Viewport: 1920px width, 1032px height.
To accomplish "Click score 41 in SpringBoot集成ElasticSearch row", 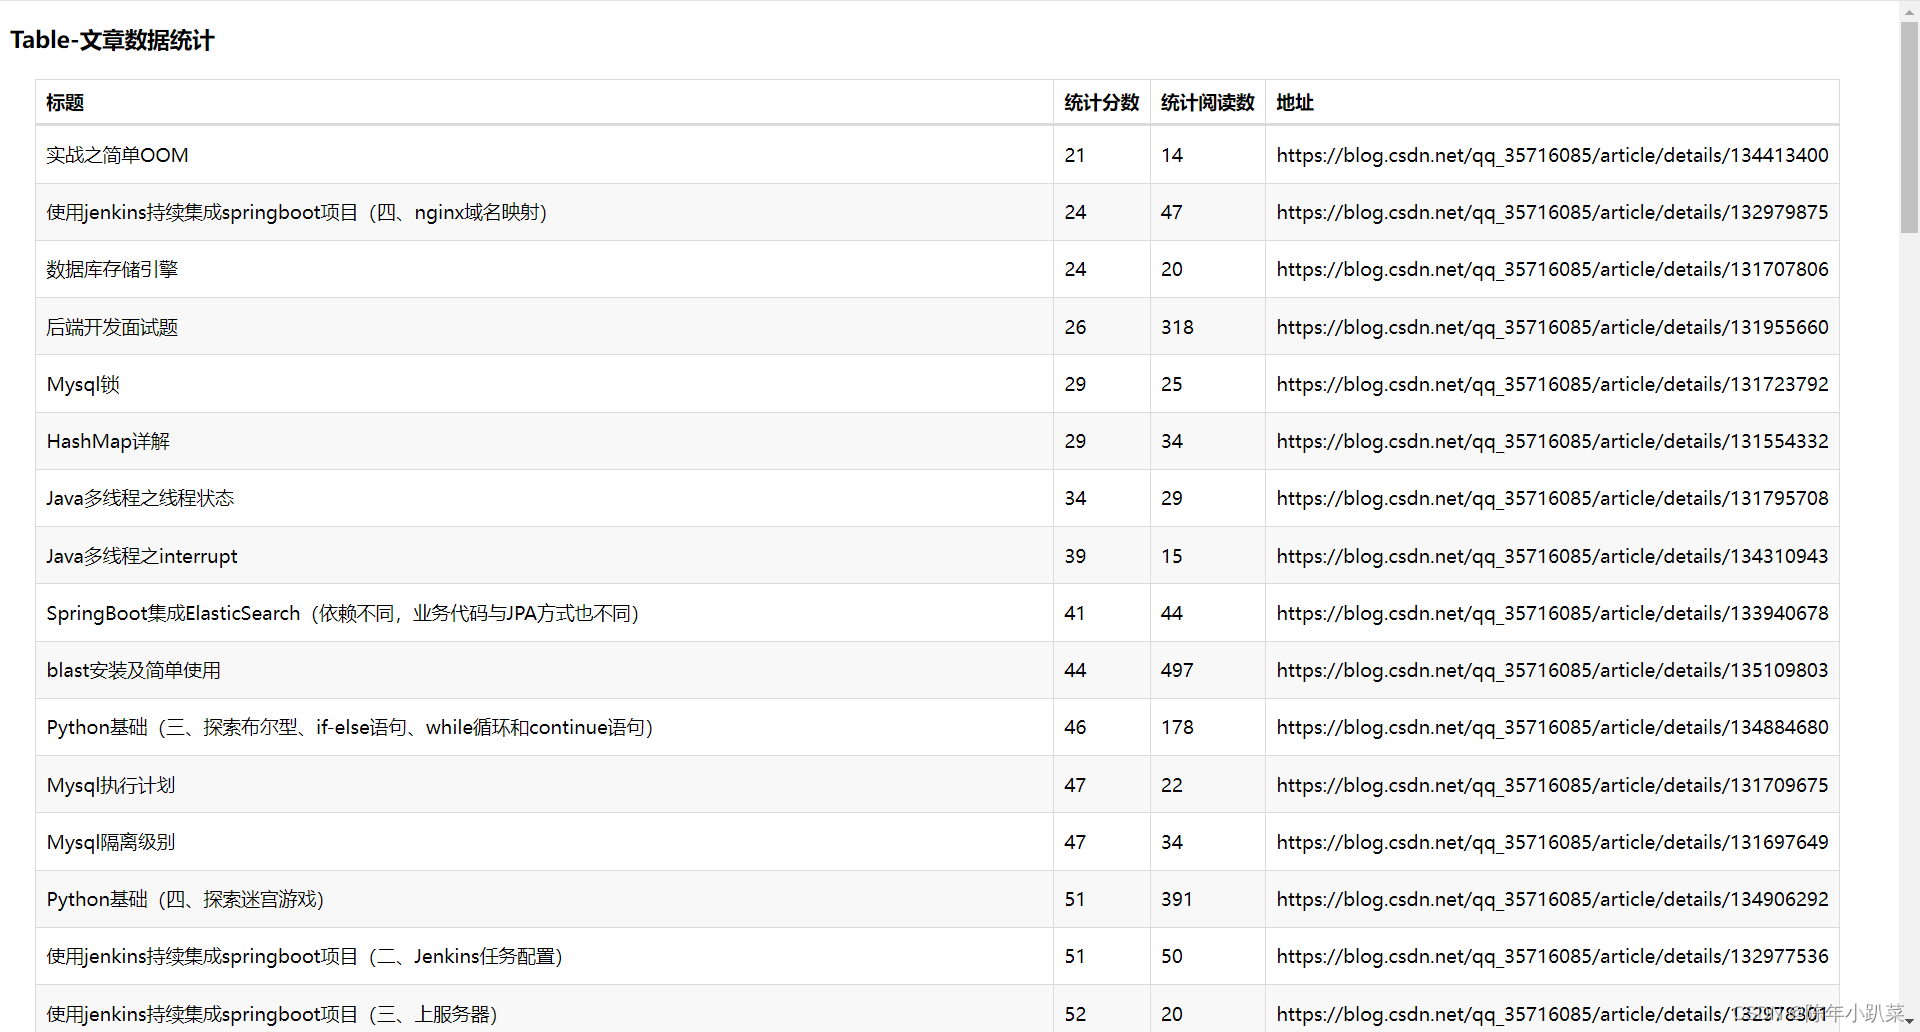I will 1075,613.
